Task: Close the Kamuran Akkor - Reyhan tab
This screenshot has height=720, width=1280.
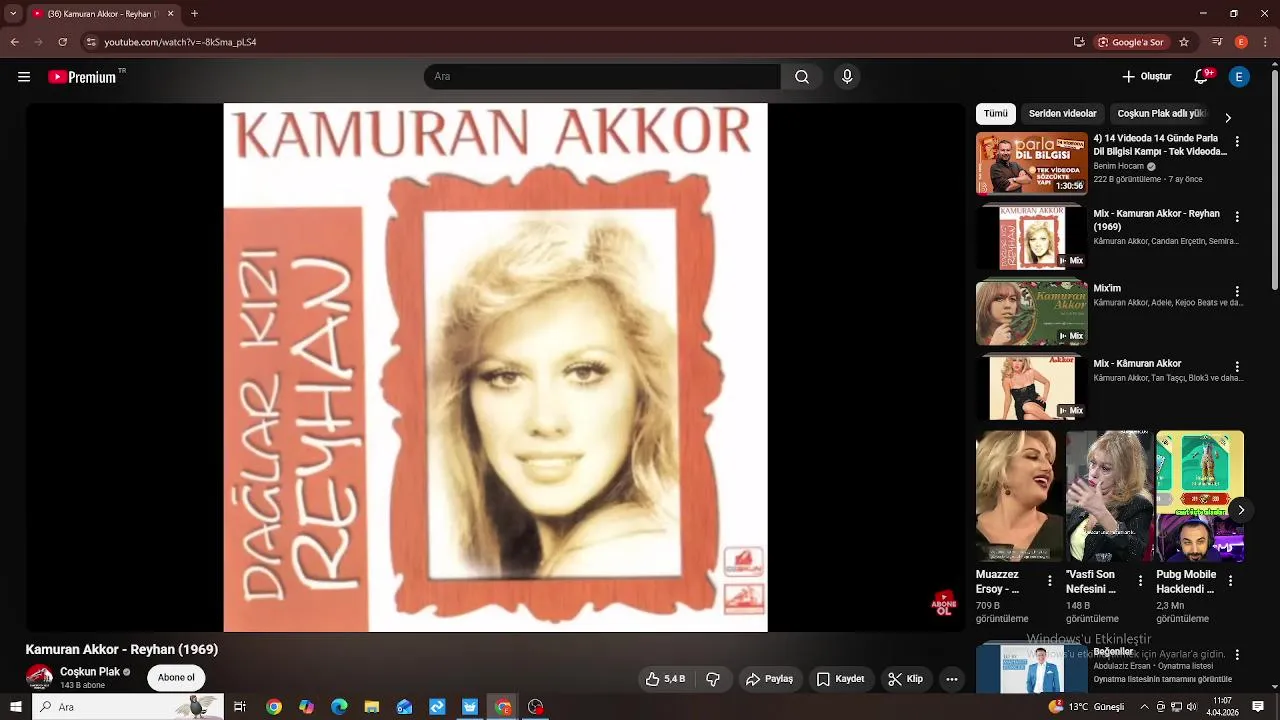Action: [x=170, y=14]
